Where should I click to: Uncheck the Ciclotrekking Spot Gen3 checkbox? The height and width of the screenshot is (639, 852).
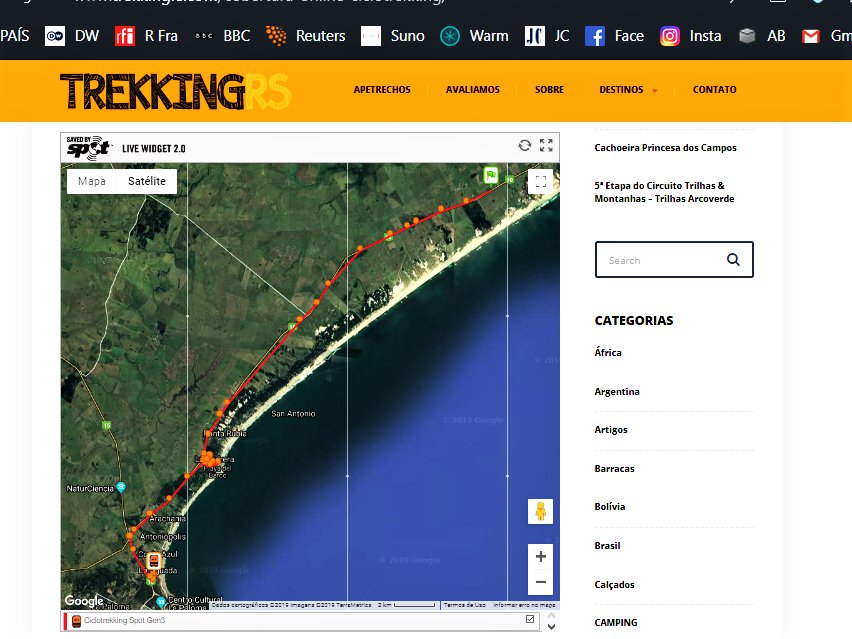point(530,620)
